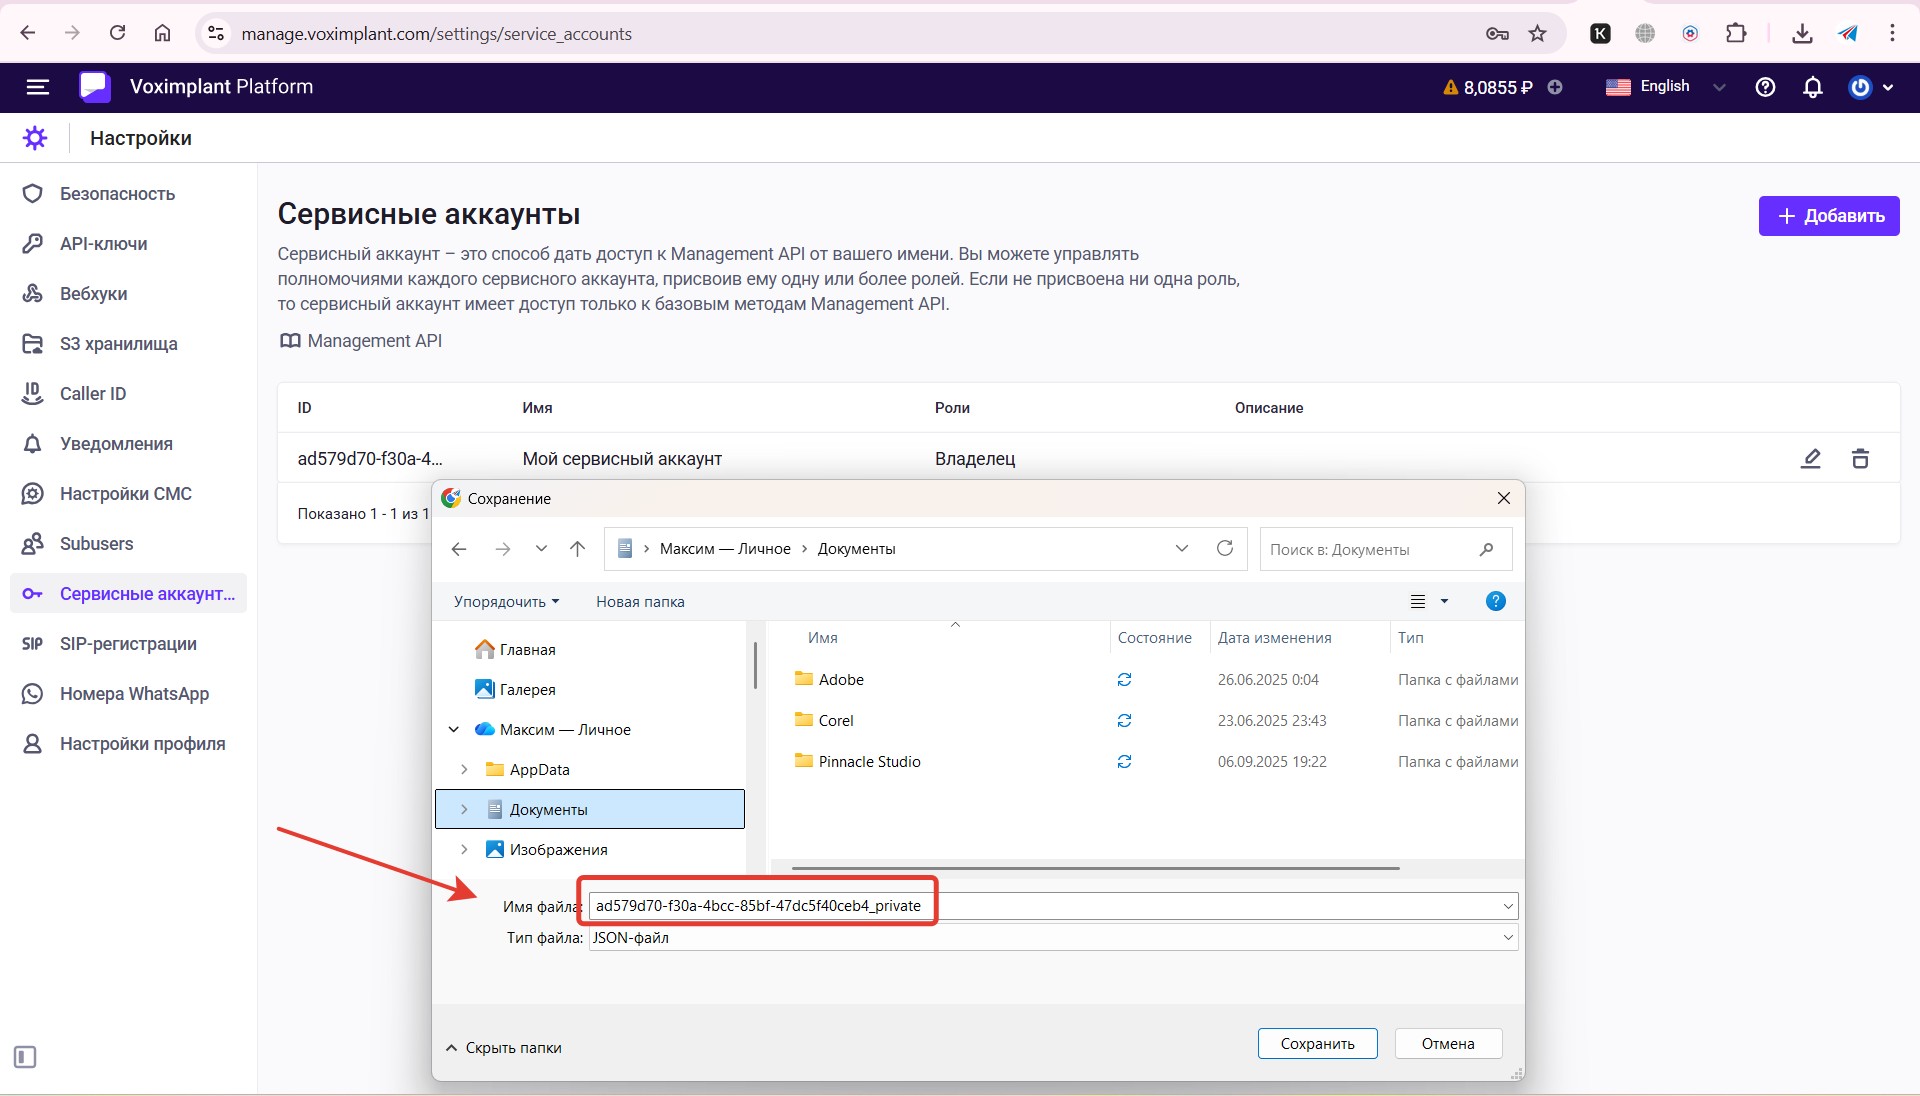The height and width of the screenshot is (1096, 1920).
Task: Click the help question mark in header
Action: point(1765,87)
